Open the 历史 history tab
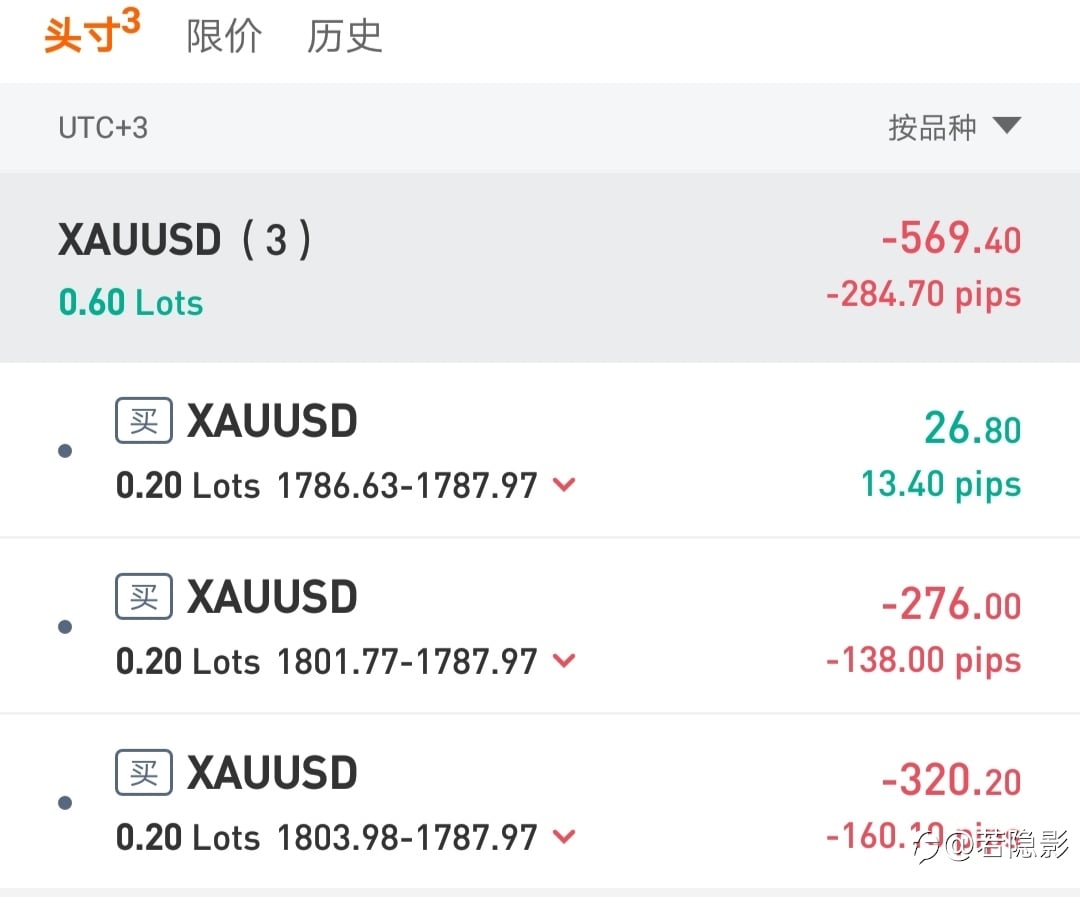1080x897 pixels. tap(344, 36)
